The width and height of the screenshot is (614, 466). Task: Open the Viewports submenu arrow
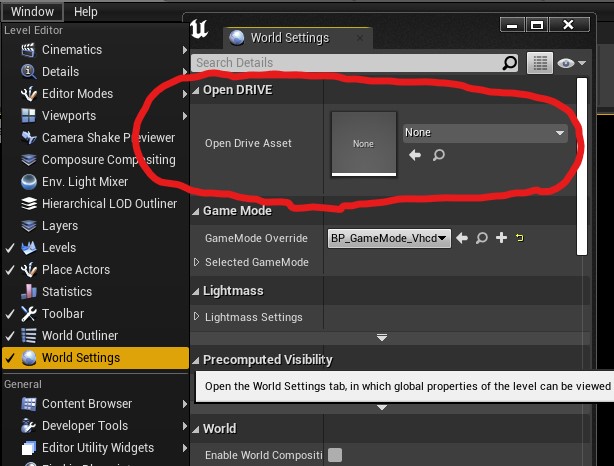click(x=184, y=116)
